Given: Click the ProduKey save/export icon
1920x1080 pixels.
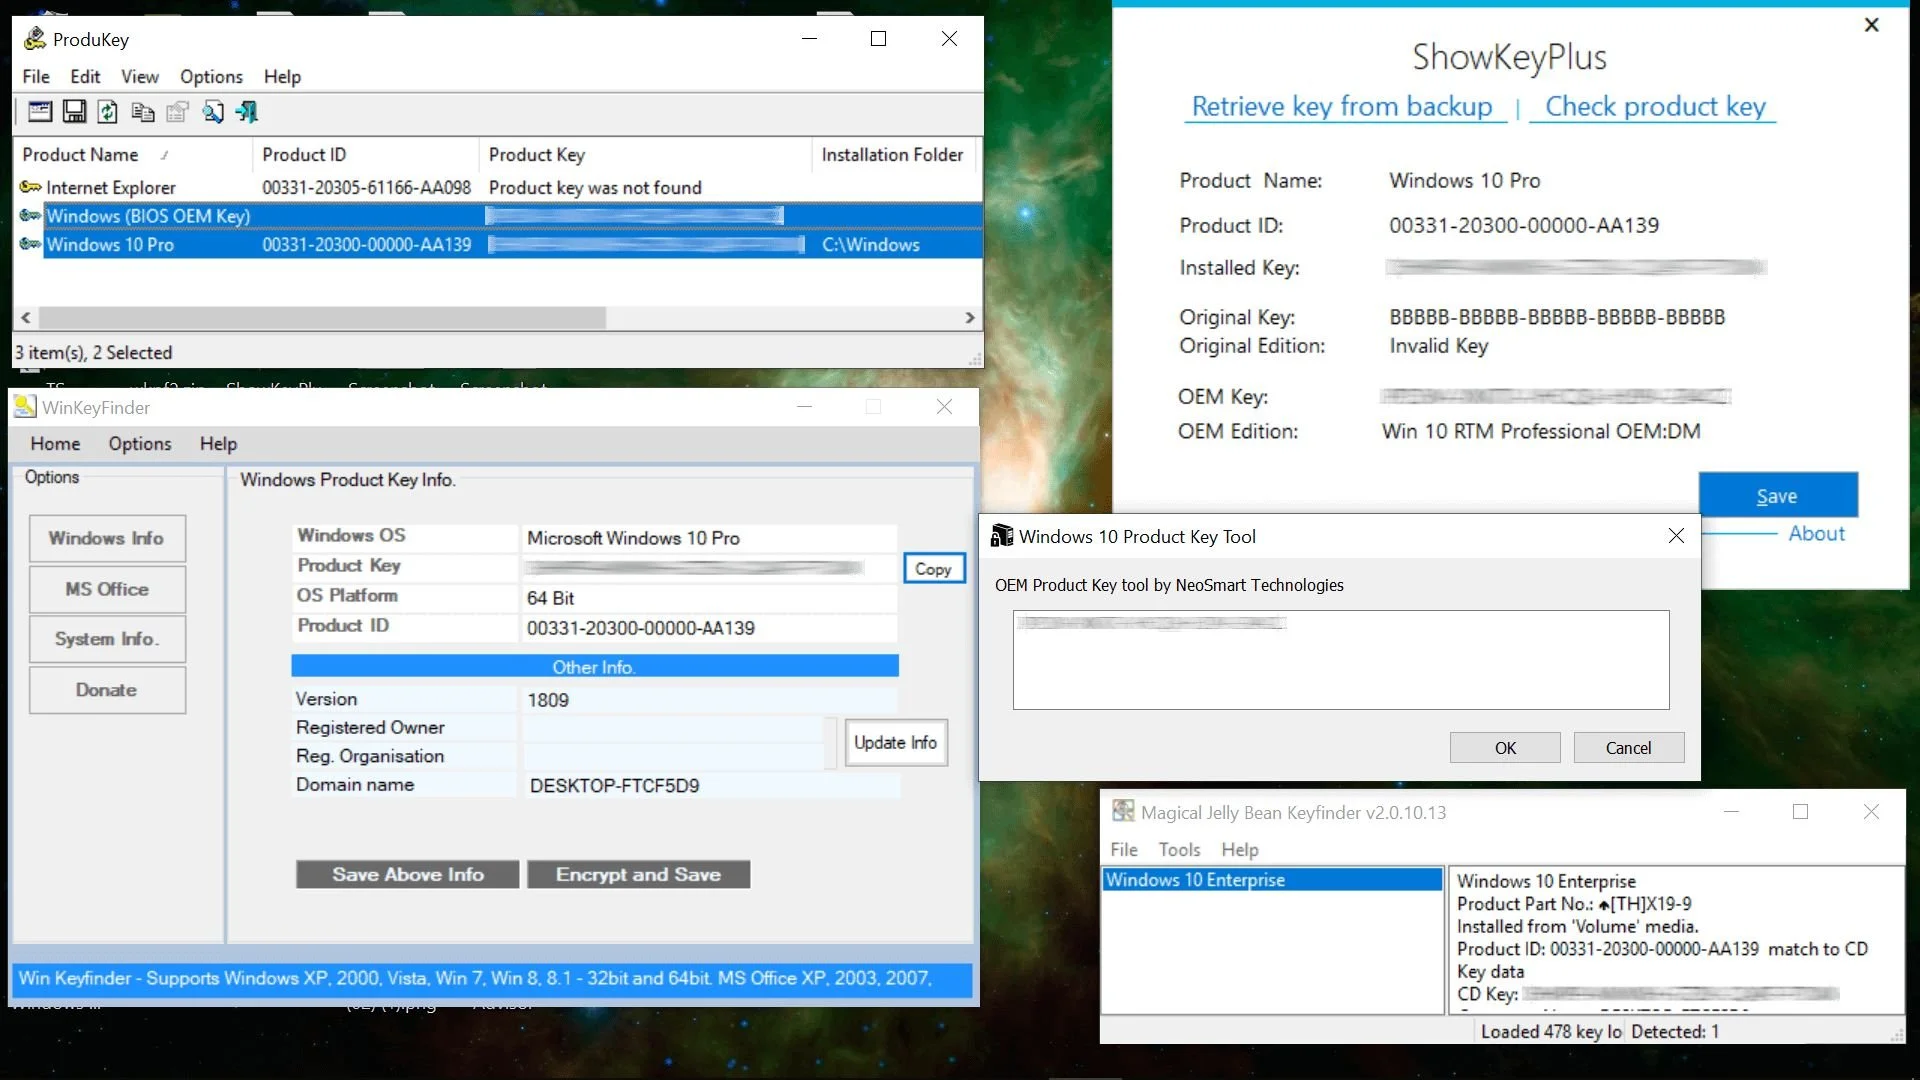Looking at the screenshot, I should 74,112.
